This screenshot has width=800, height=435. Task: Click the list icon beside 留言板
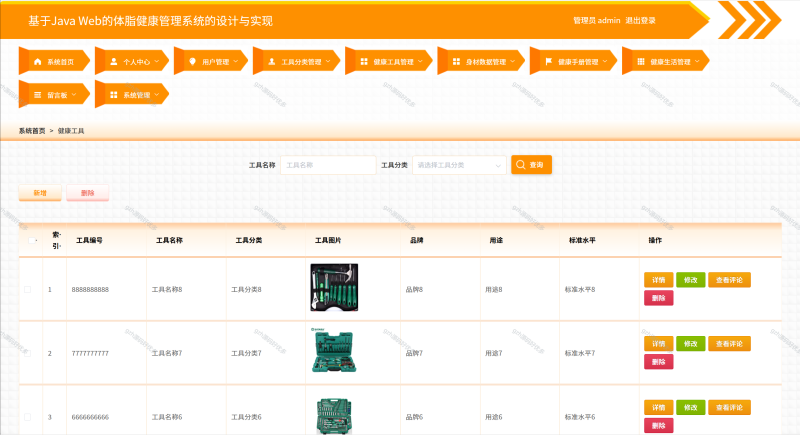(37, 95)
